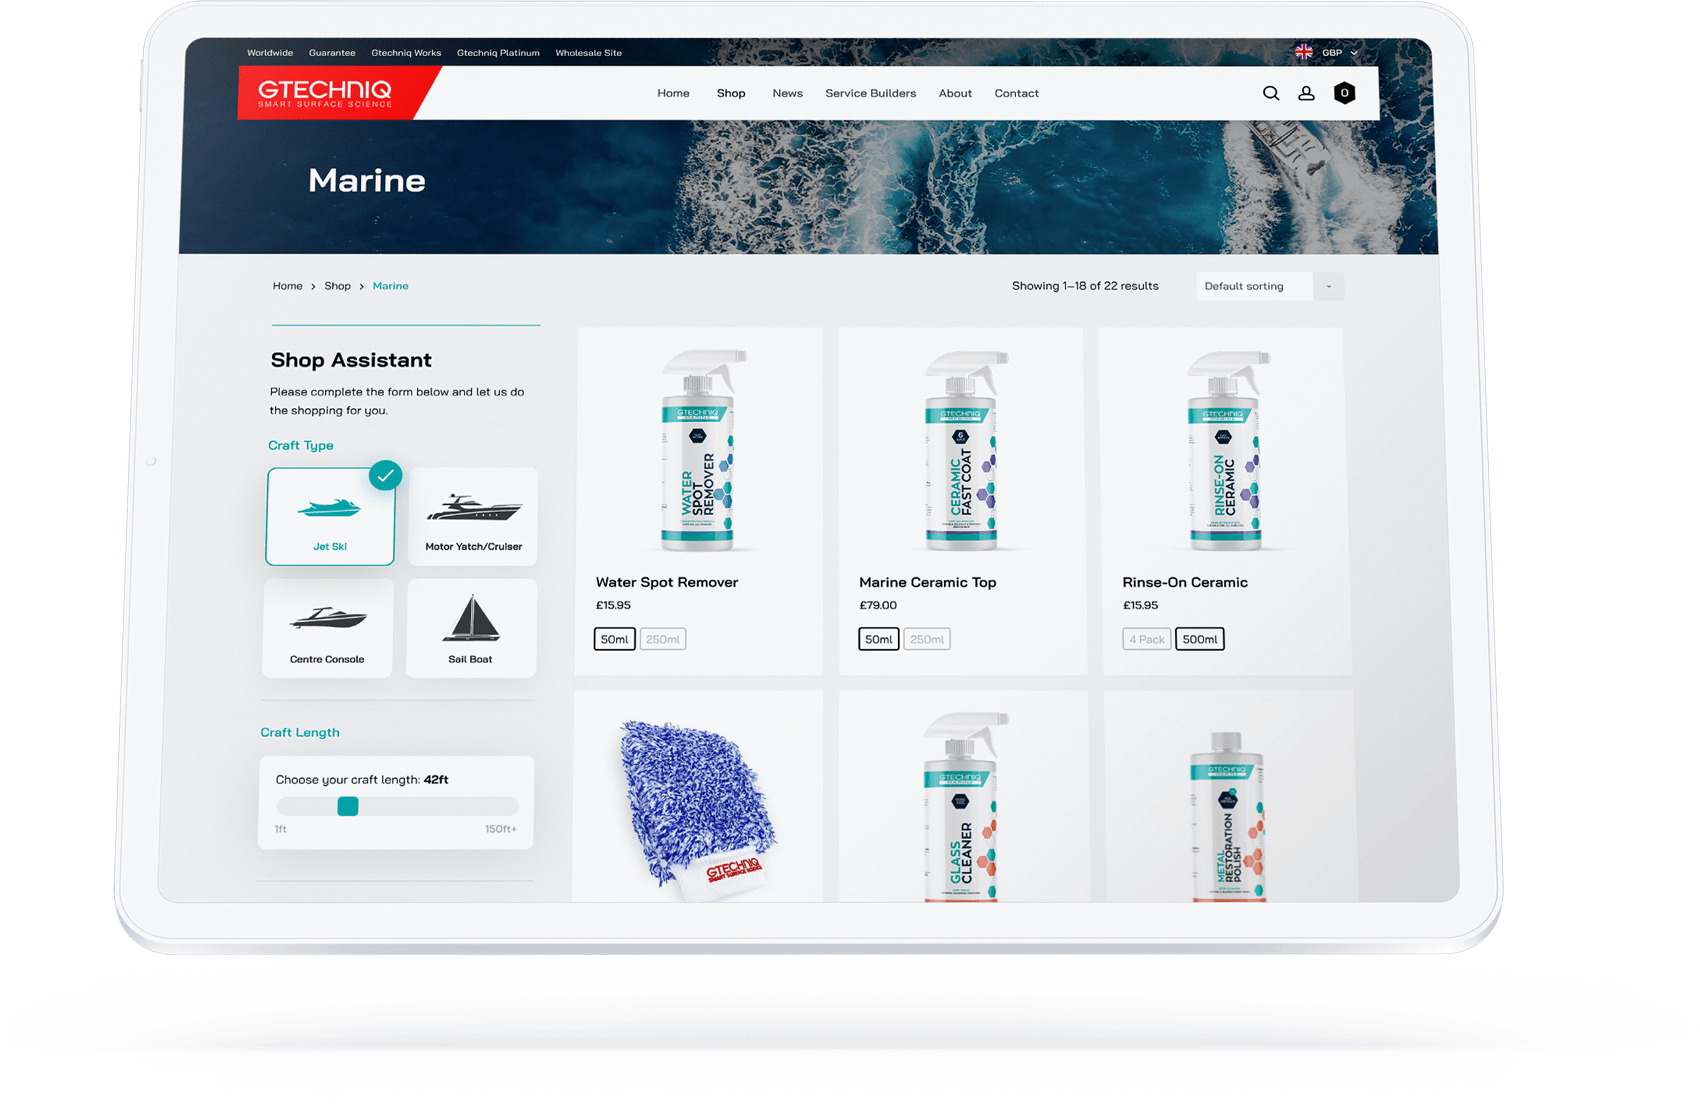
Task: Go to the News menu item
Action: [787, 93]
